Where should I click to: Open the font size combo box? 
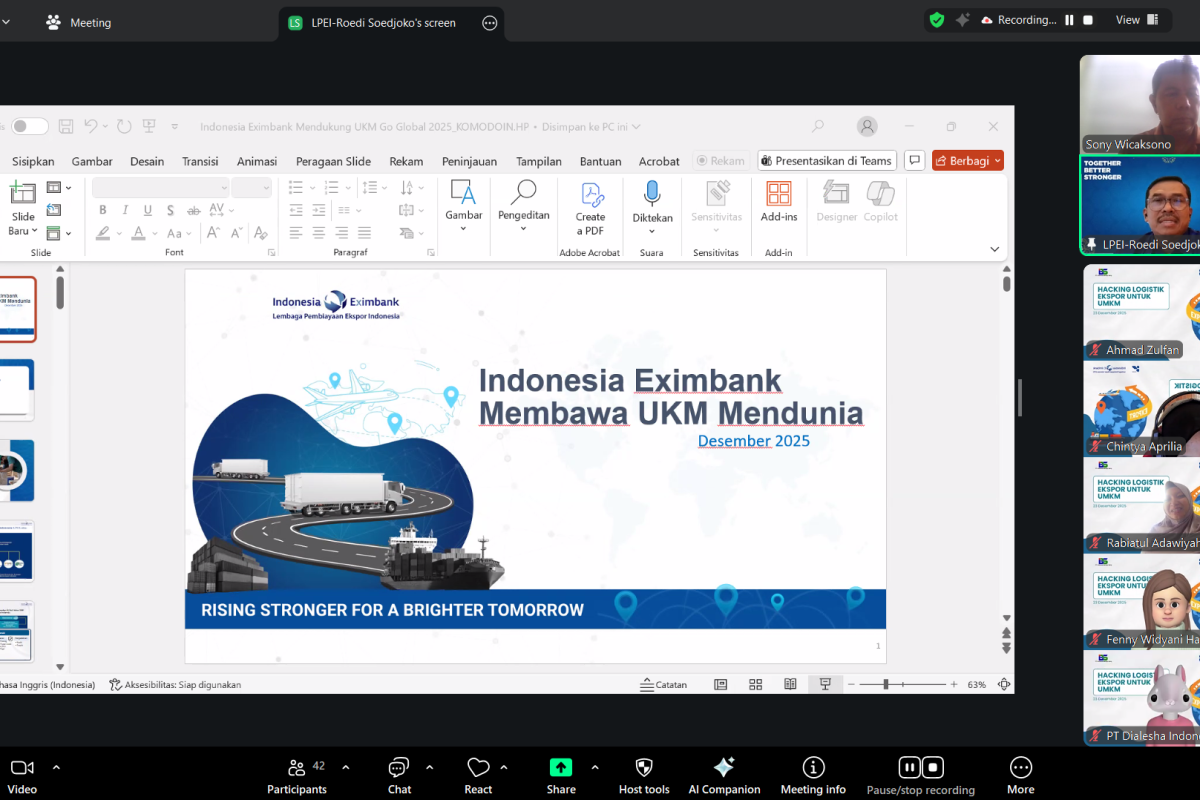click(x=252, y=188)
